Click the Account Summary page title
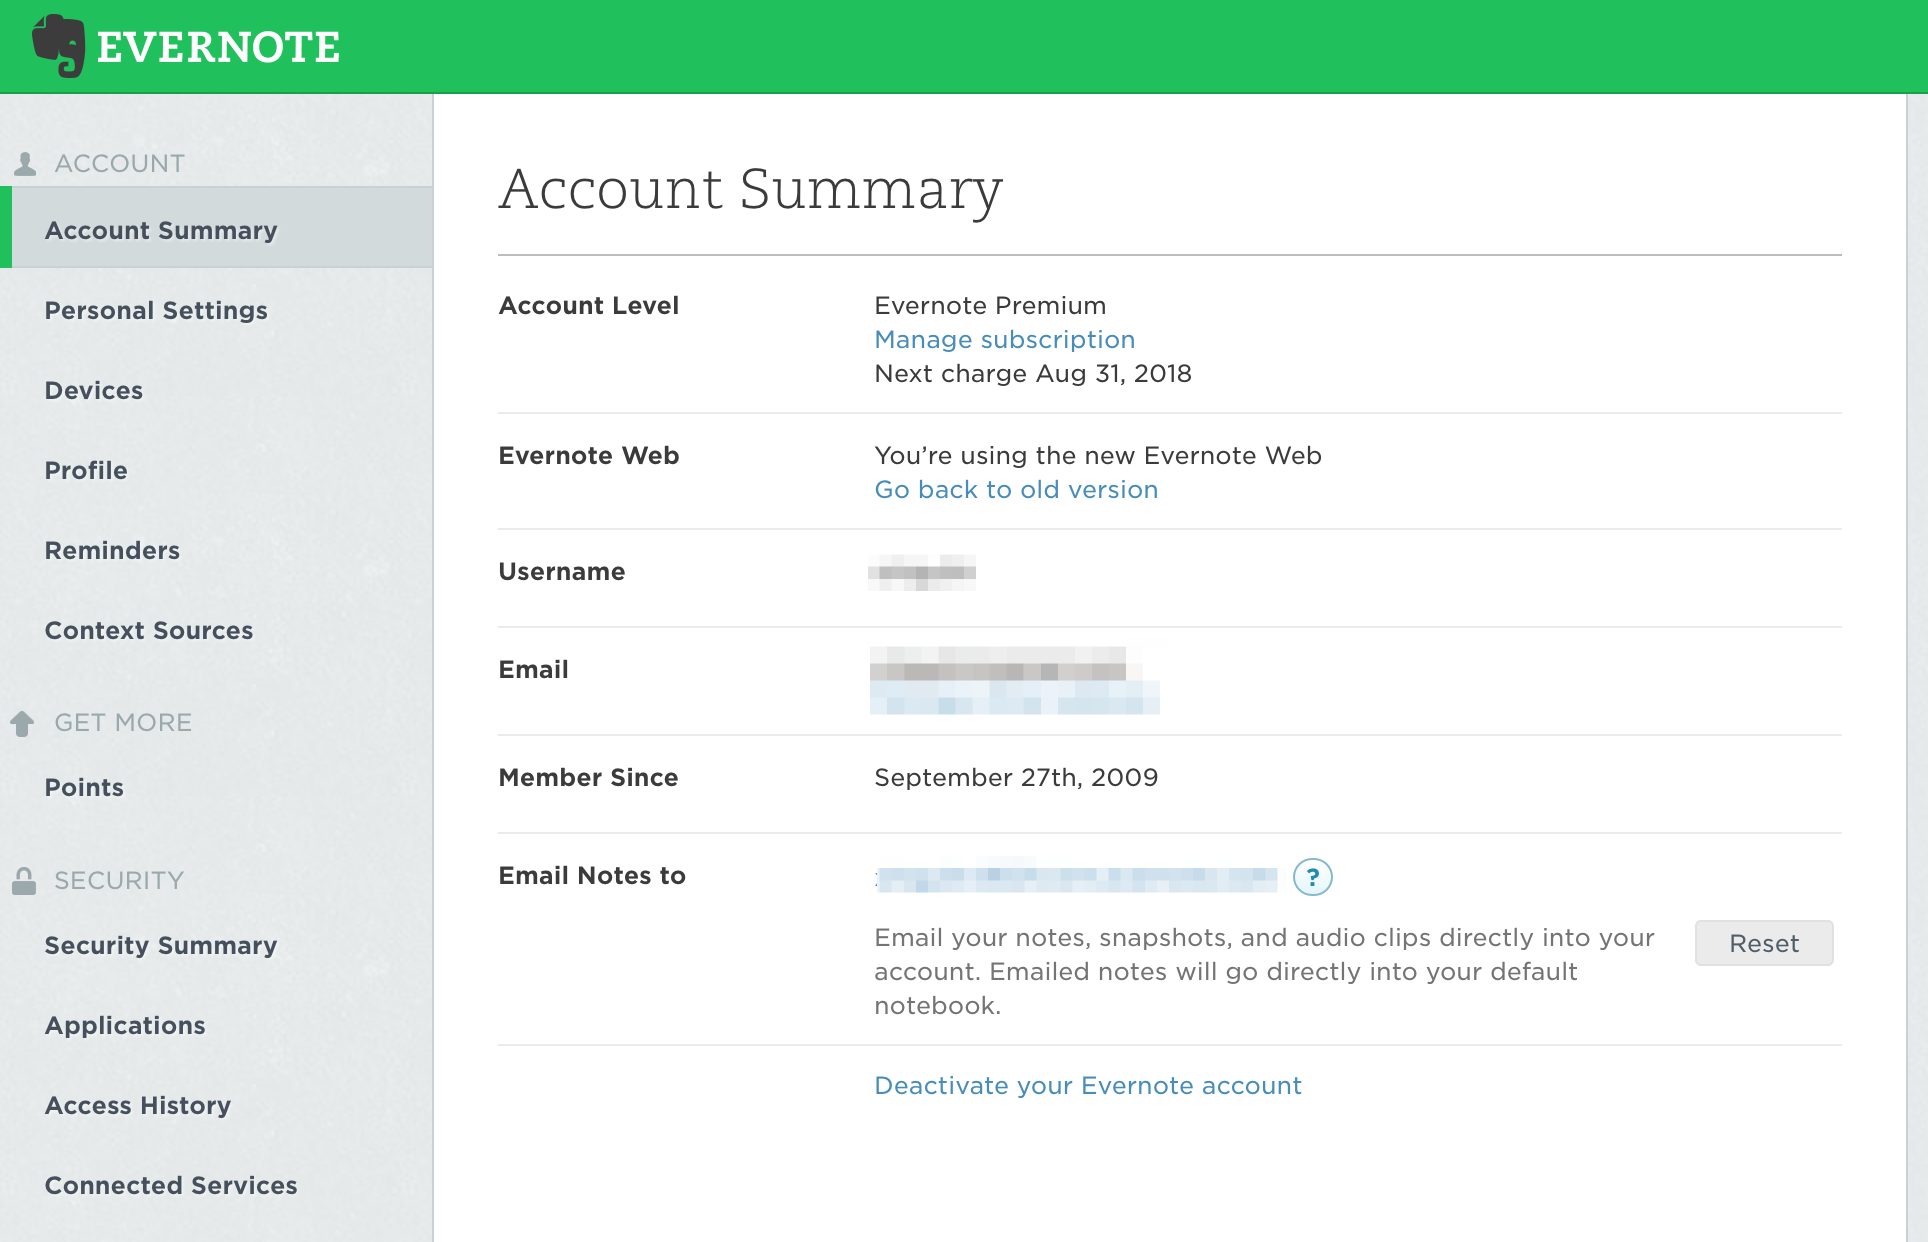Screen dimensions: 1928x1242 pyautogui.click(x=750, y=190)
